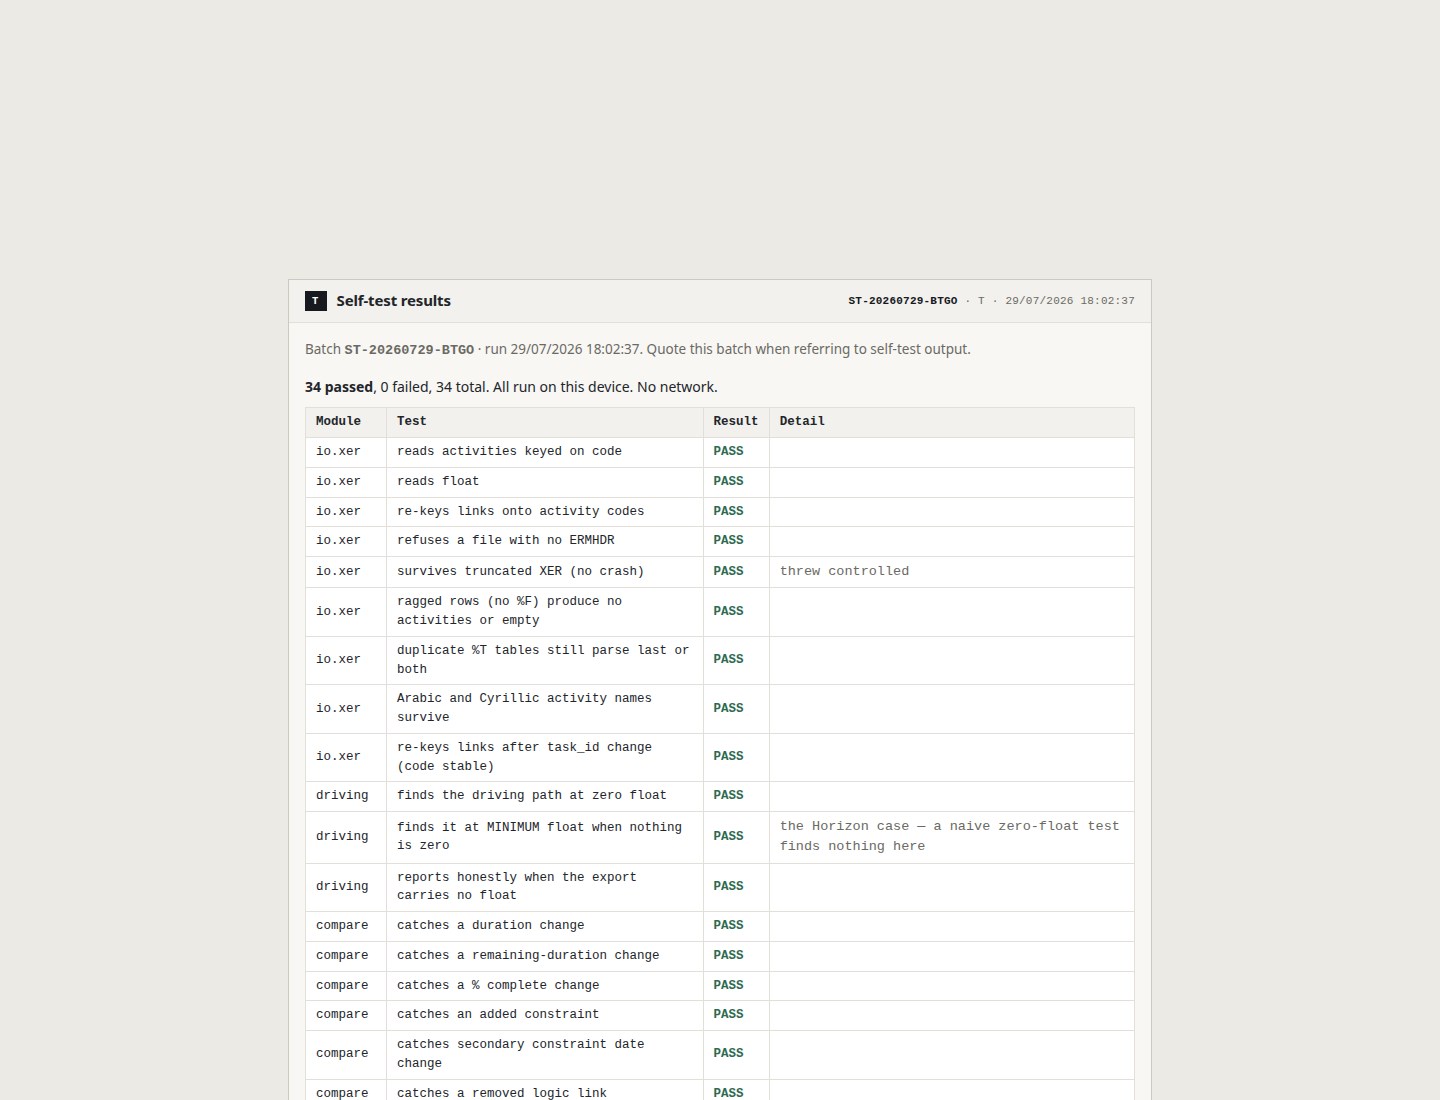
Task: Select 'survives truncated XER (no crash)' test
Action: coord(545,572)
